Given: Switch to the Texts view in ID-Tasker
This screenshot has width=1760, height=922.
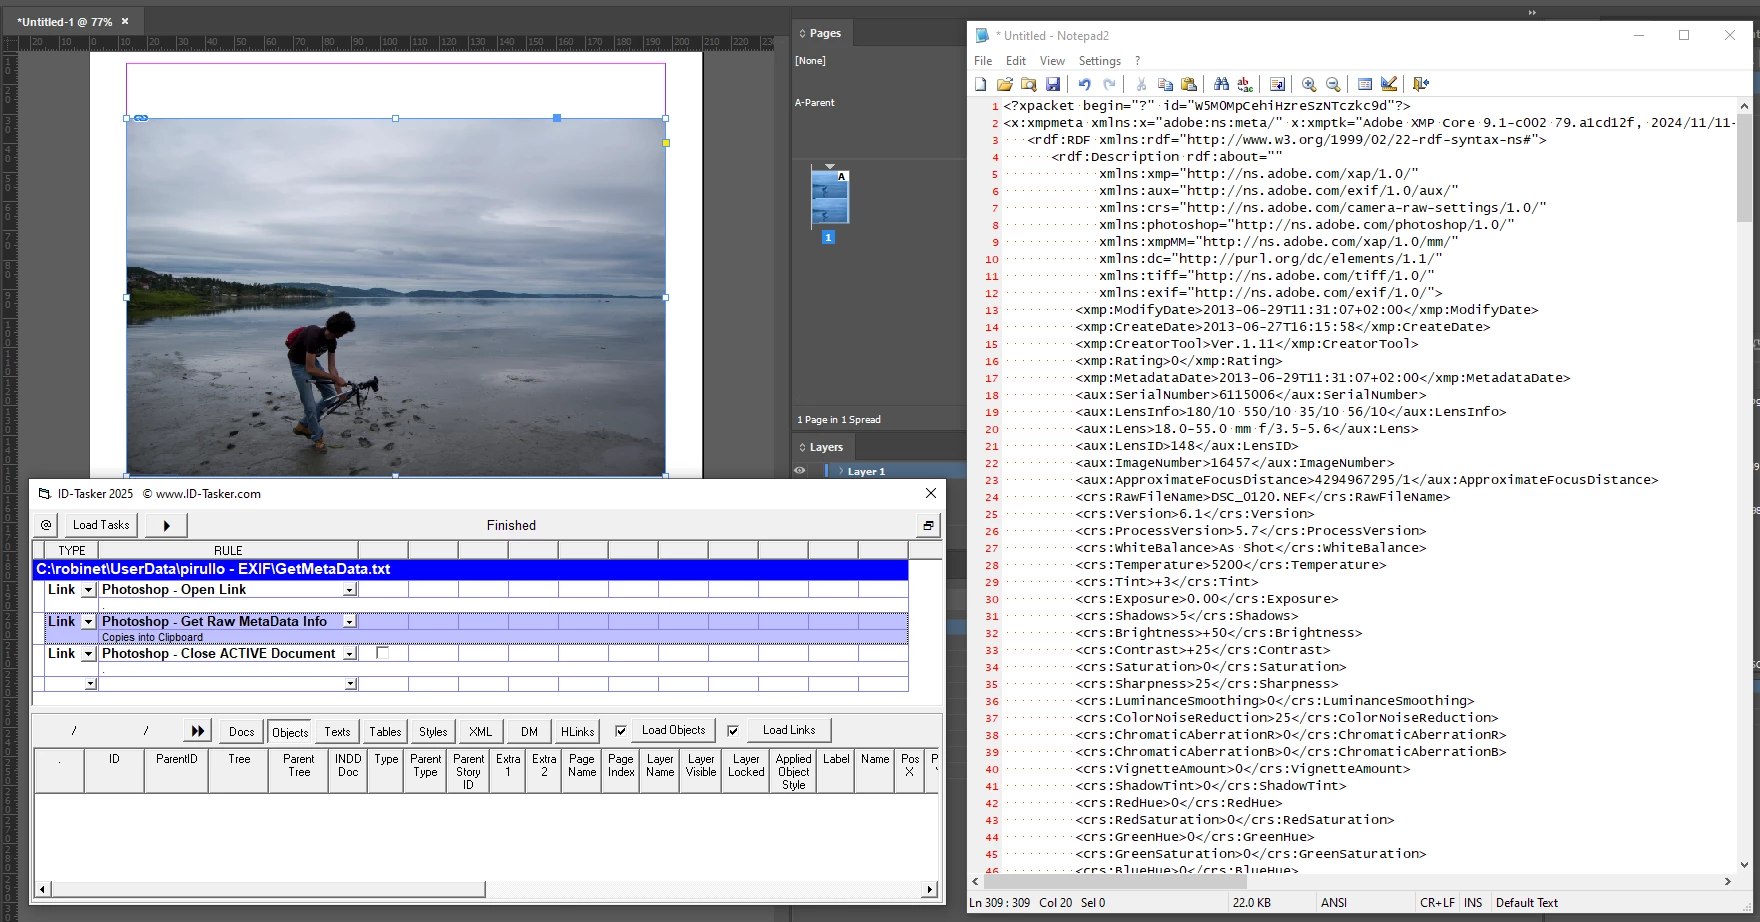Looking at the screenshot, I should (x=337, y=732).
